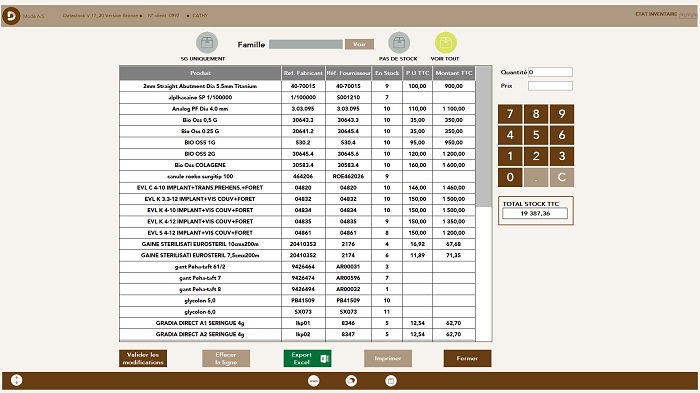
Task: Tap keypad digit 6
Action: [562, 135]
